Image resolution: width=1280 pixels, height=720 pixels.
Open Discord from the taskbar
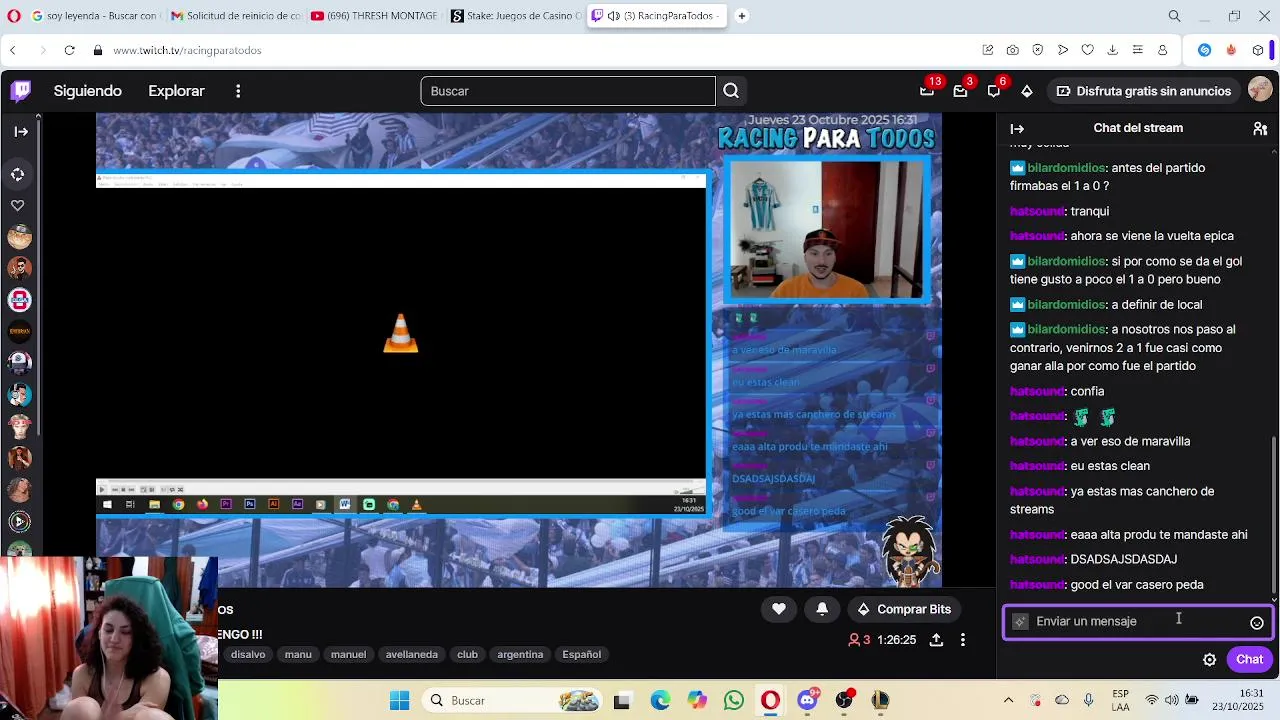coord(807,700)
